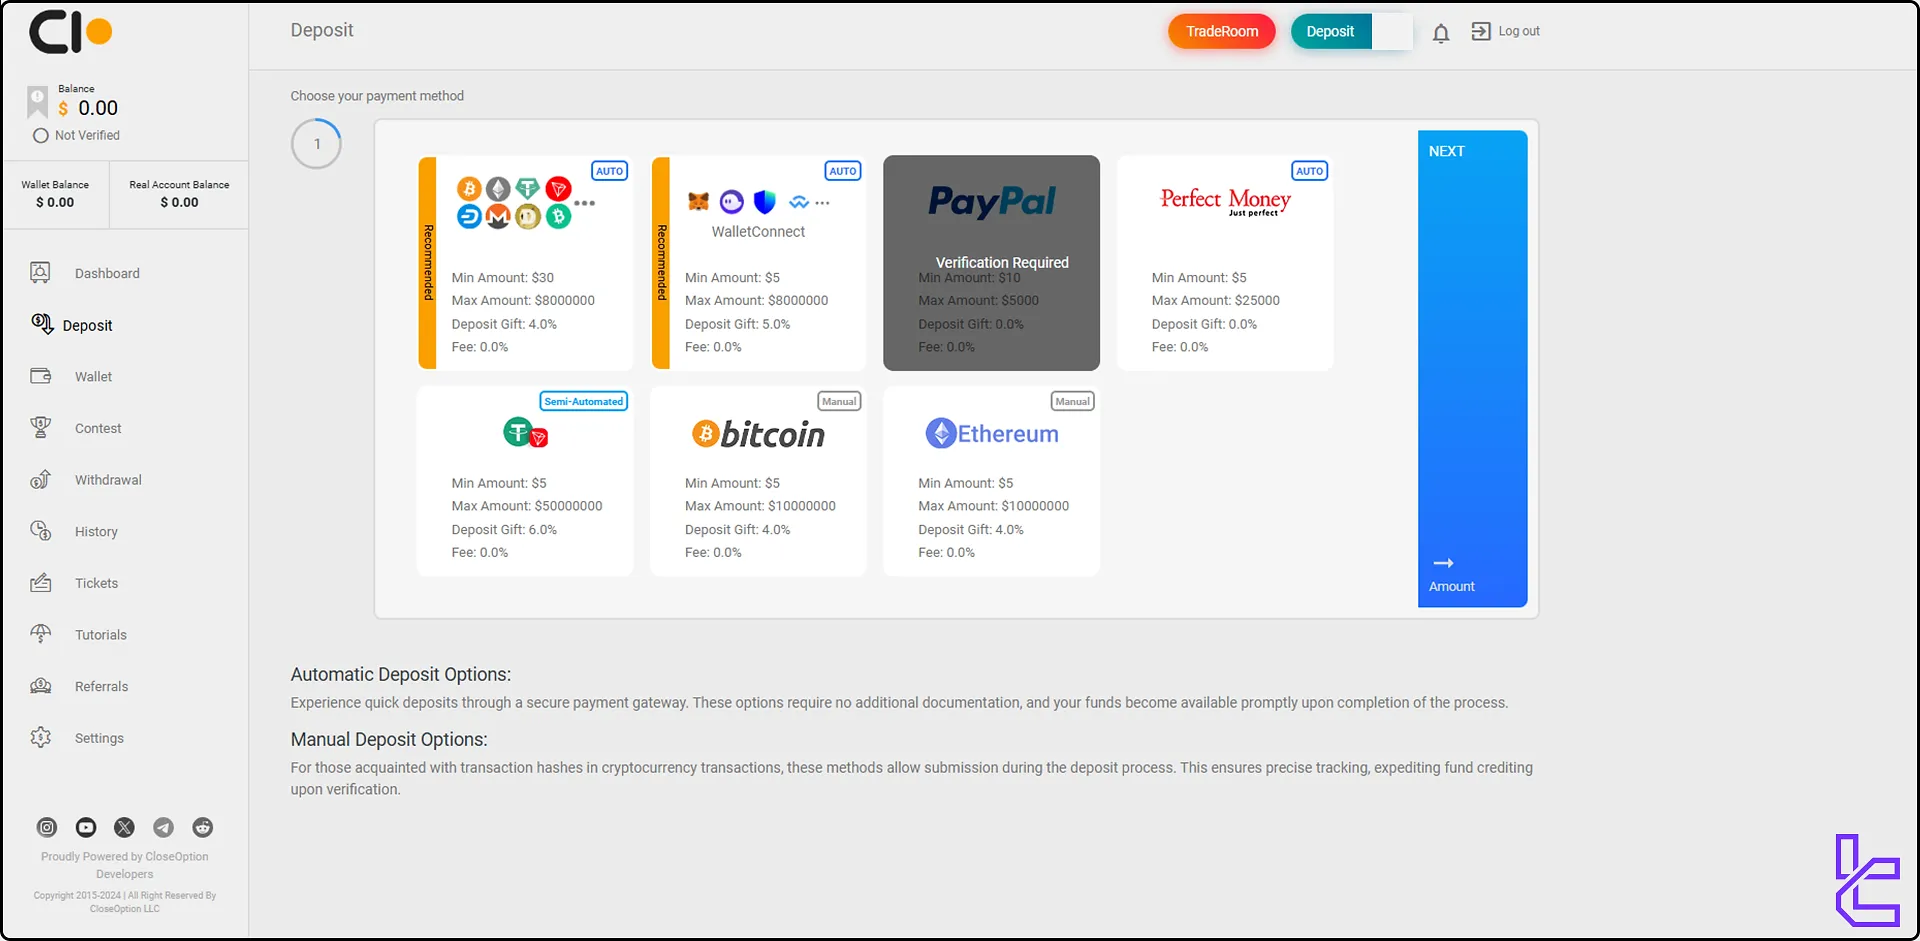The image size is (1920, 941).
Task: Click the 'Deposit Gift: 6.0%' text
Action: [504, 530]
